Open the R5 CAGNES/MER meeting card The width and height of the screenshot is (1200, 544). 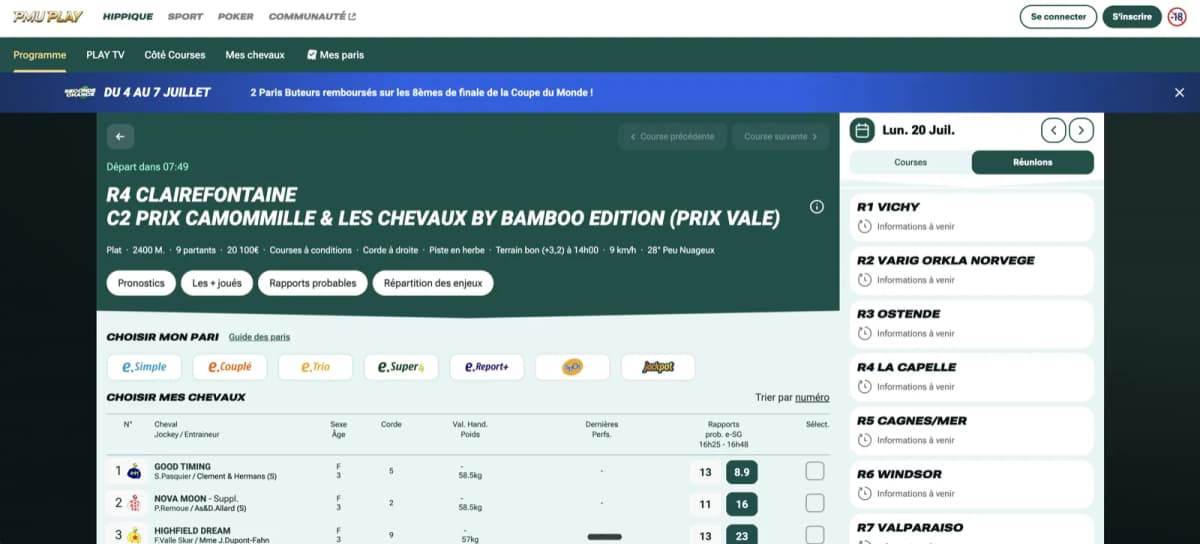pyautogui.click(x=971, y=429)
